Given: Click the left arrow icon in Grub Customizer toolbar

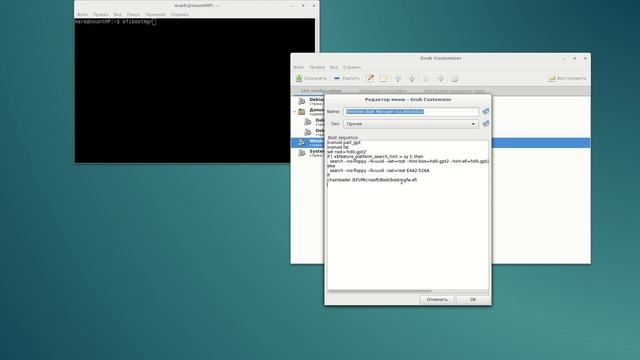Looking at the screenshot, I should coord(426,78).
